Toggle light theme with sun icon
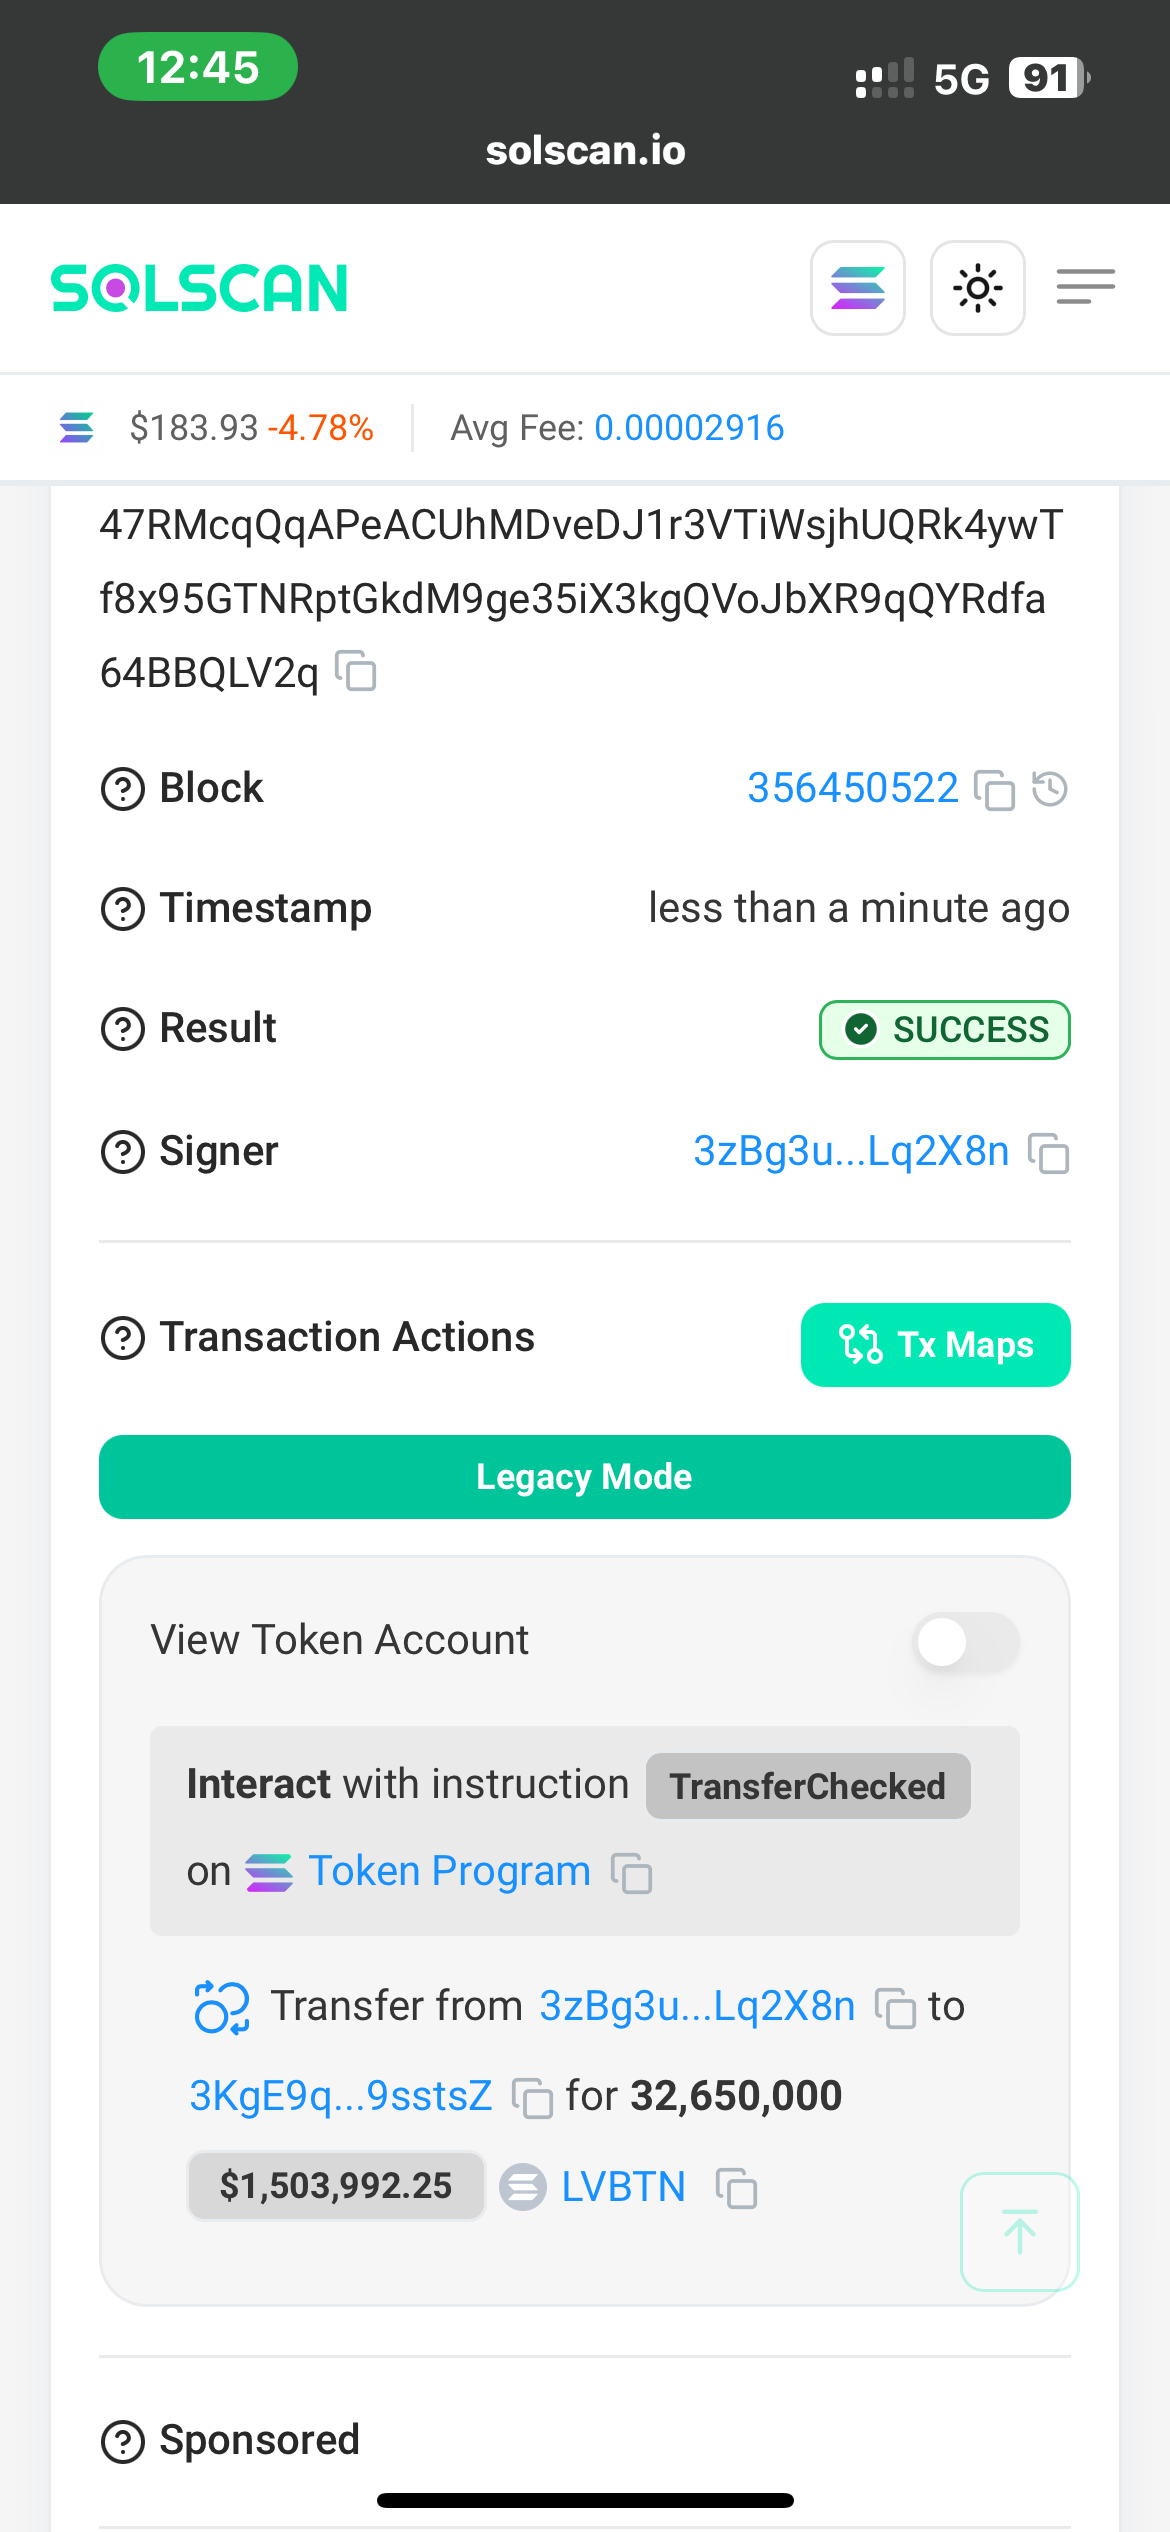This screenshot has height=2532, width=1170. 978,288
